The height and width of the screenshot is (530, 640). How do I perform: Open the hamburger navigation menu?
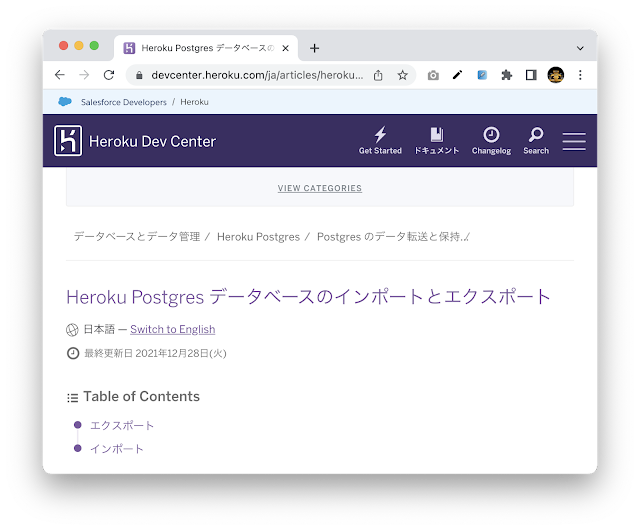coord(574,141)
